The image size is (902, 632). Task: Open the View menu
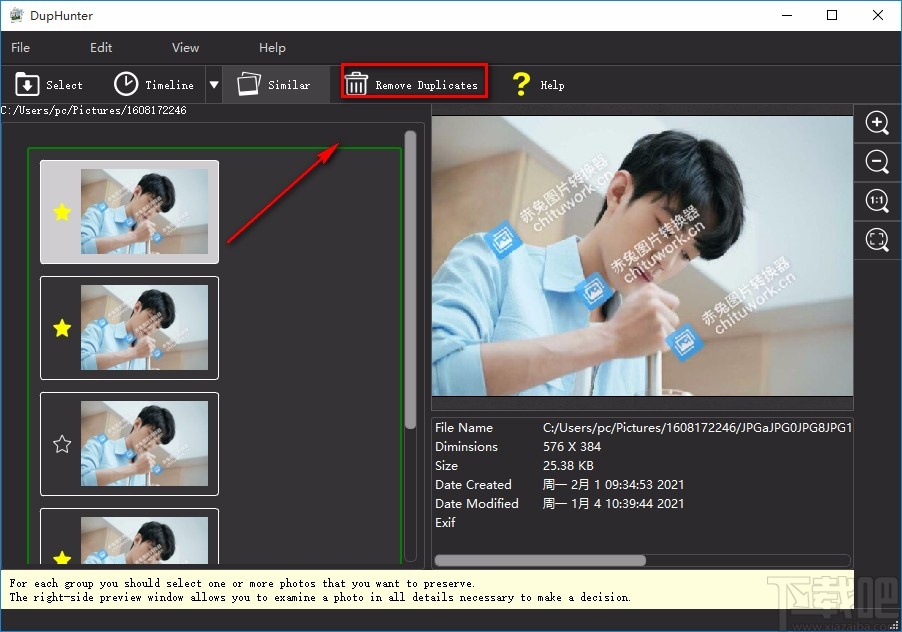click(x=185, y=47)
